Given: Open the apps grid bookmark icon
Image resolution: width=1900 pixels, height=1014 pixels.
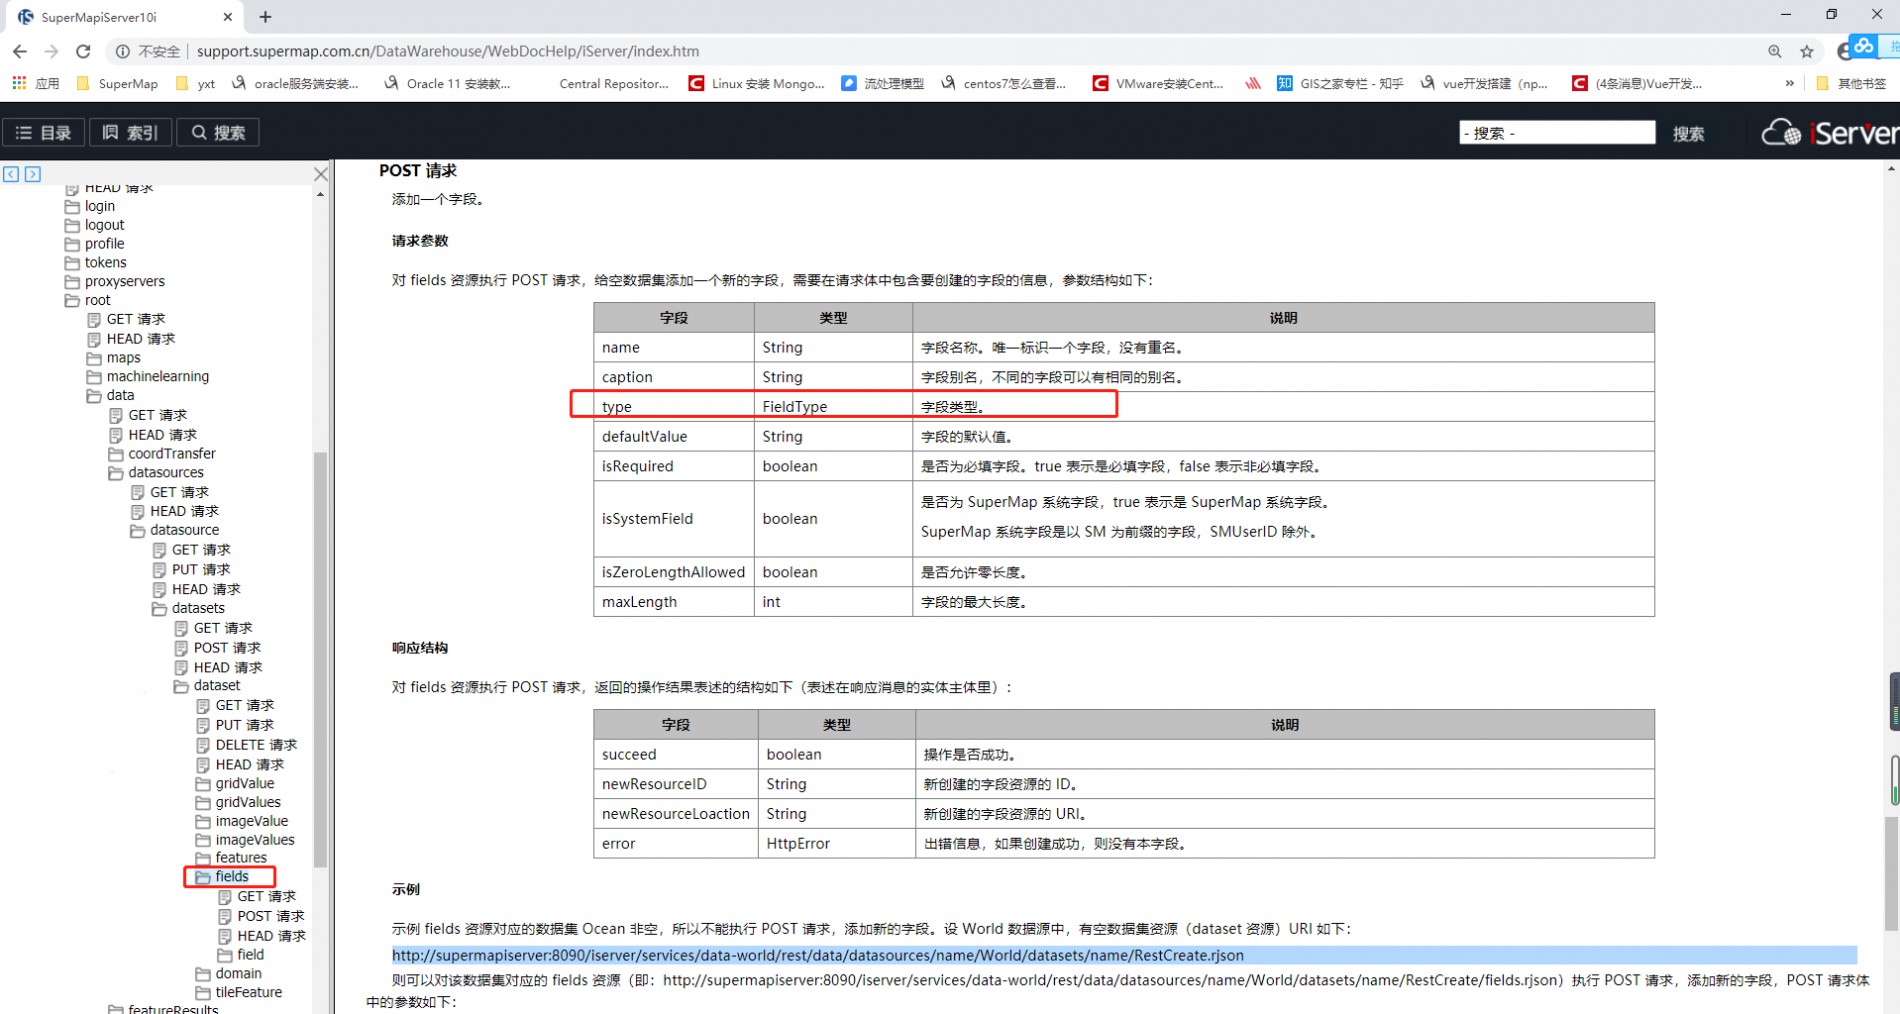Looking at the screenshot, I should point(19,83).
